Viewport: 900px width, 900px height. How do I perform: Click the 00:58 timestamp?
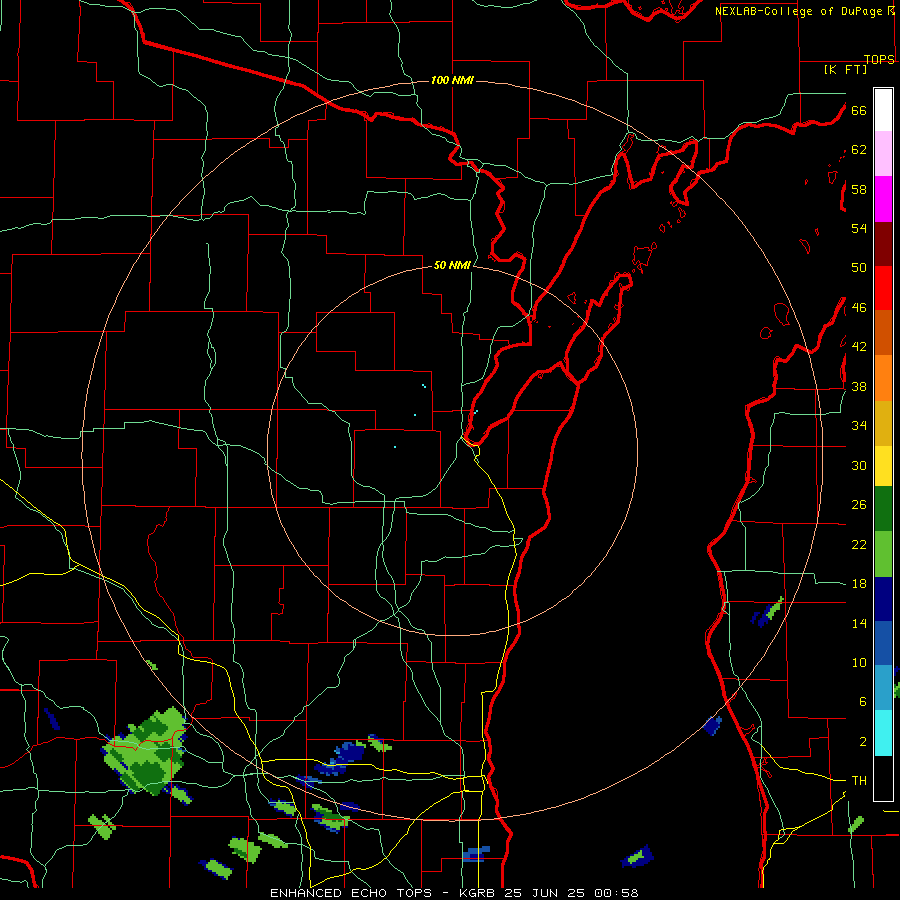(x=616, y=893)
